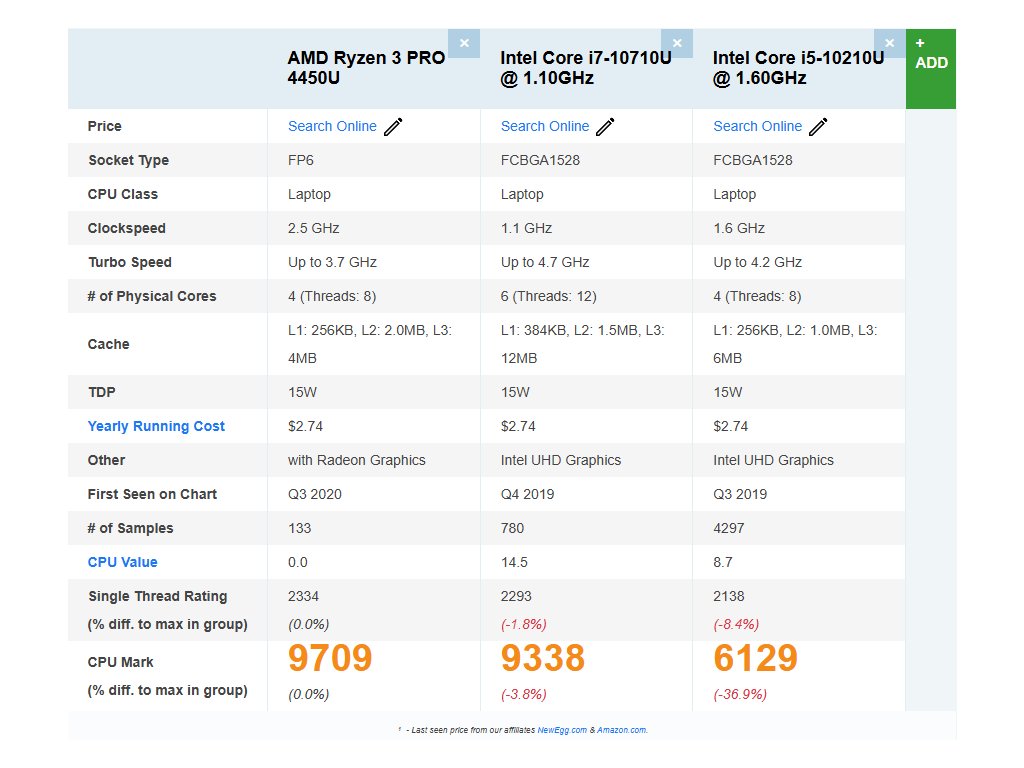
Task: Click the Intel Core i7-10710U heading
Action: click(585, 67)
